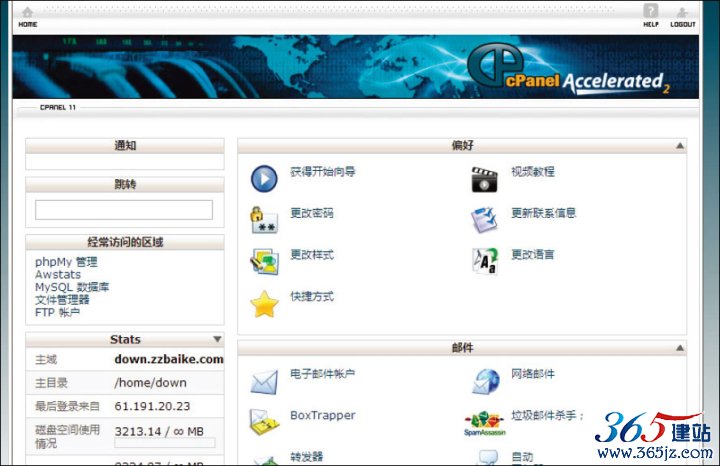Click the HOME label text
This screenshot has width=720, height=466.
tap(28, 24)
